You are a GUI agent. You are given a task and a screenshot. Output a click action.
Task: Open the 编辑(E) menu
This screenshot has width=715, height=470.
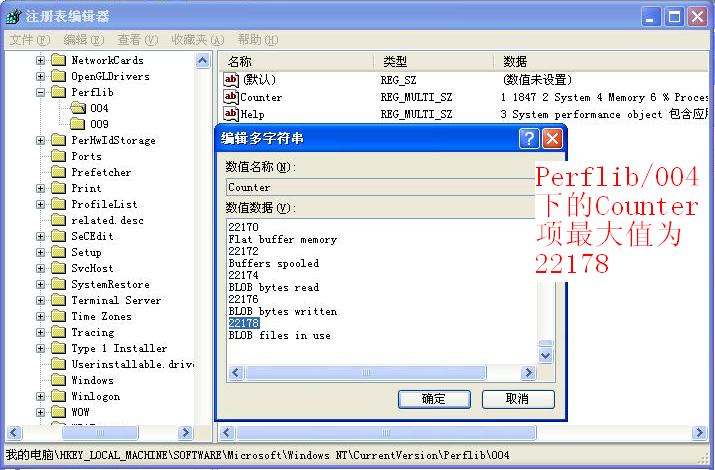pyautogui.click(x=83, y=40)
